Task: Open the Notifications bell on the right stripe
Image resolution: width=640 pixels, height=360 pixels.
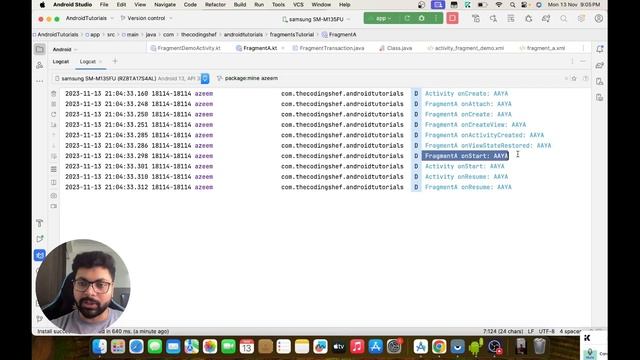Action: point(600,49)
